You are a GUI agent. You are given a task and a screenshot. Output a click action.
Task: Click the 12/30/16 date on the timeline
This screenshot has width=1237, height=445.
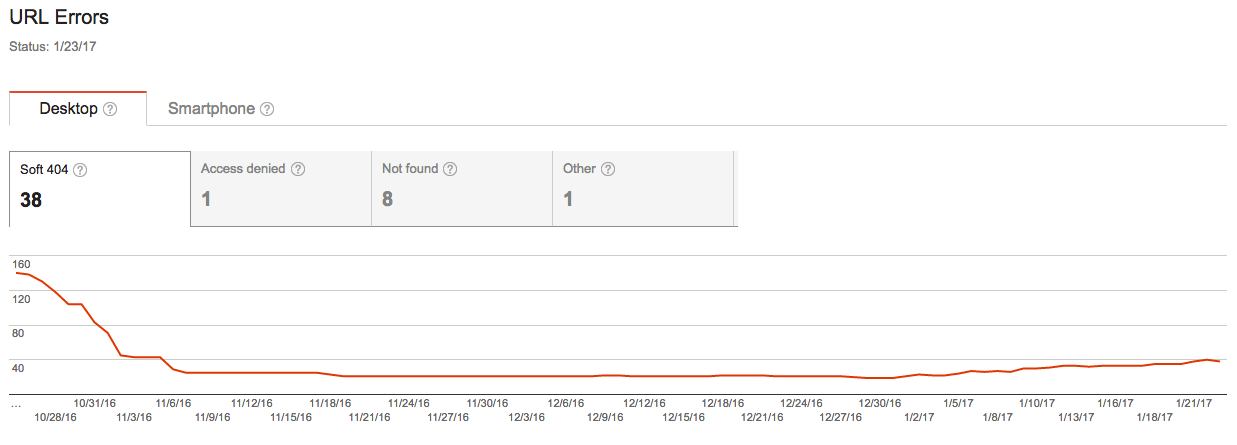click(x=881, y=403)
